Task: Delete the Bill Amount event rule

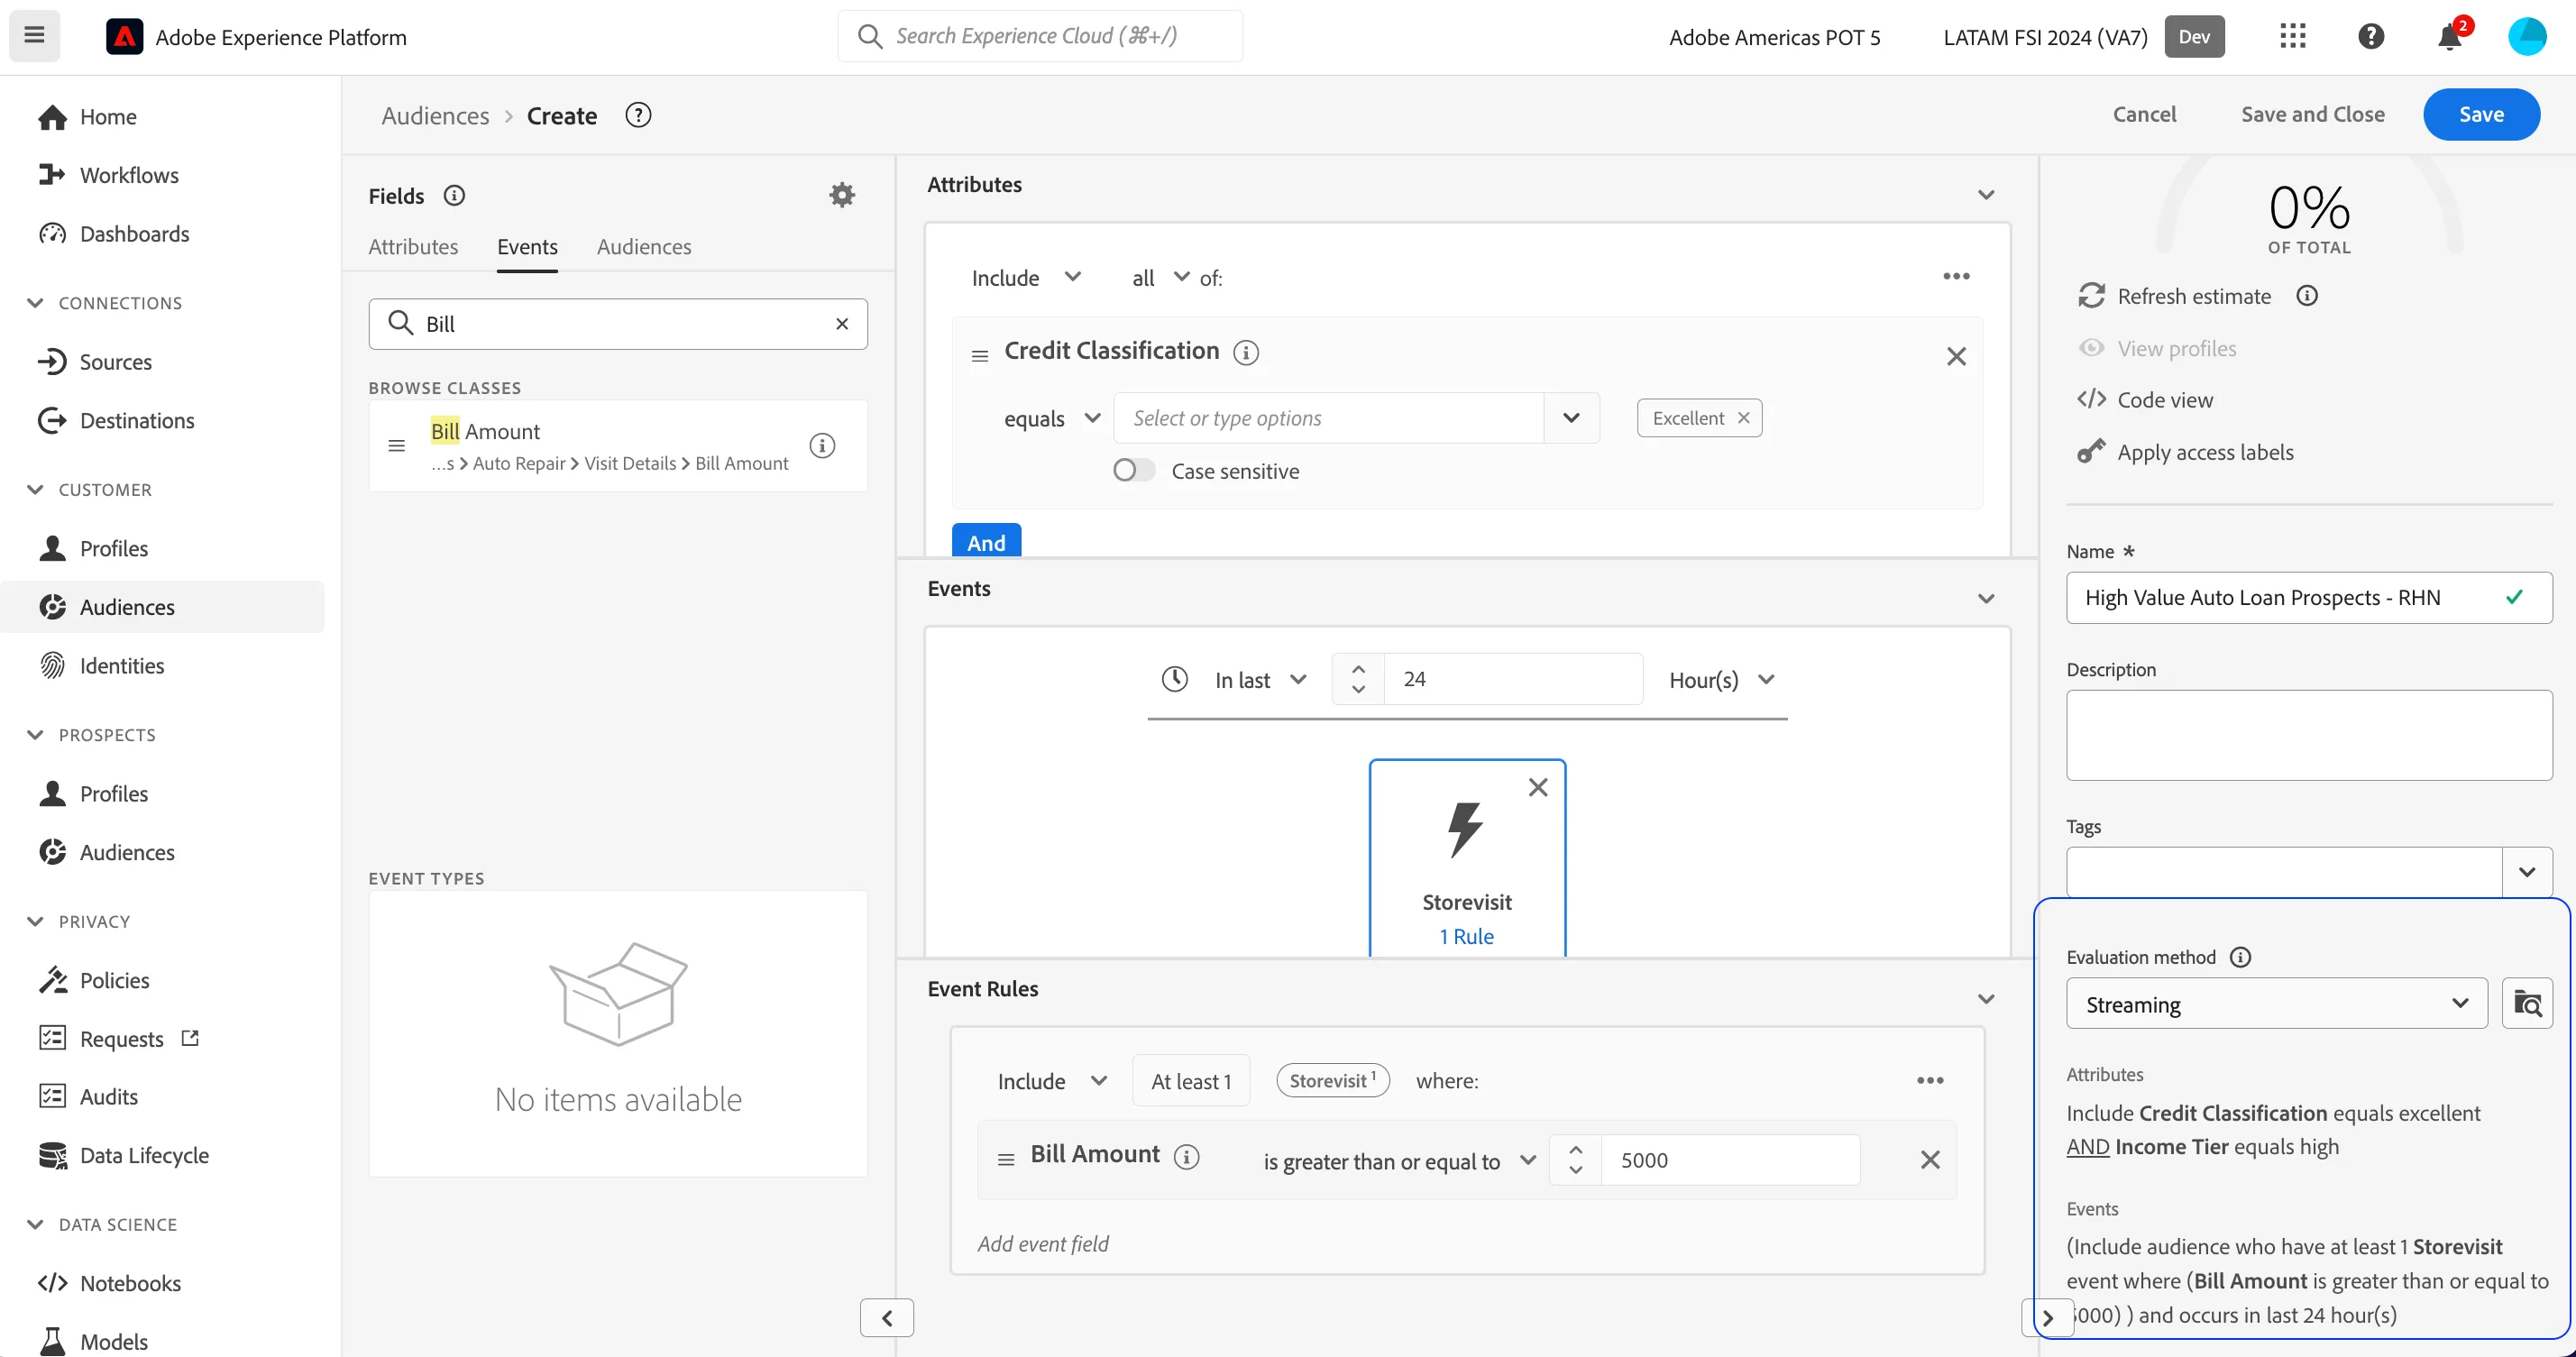Action: coord(1930,1159)
